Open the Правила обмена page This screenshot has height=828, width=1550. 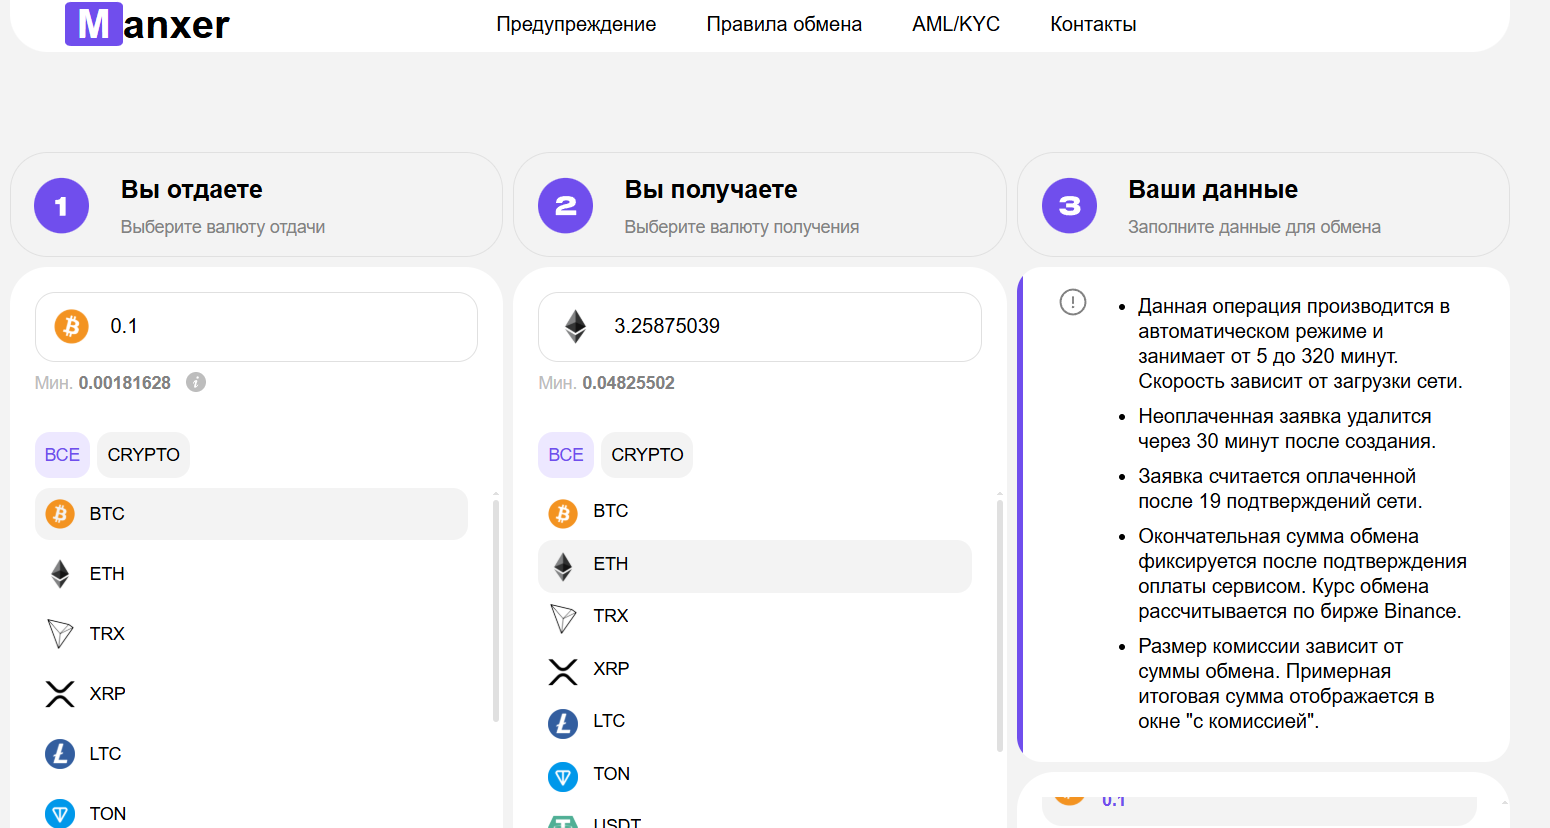[784, 24]
